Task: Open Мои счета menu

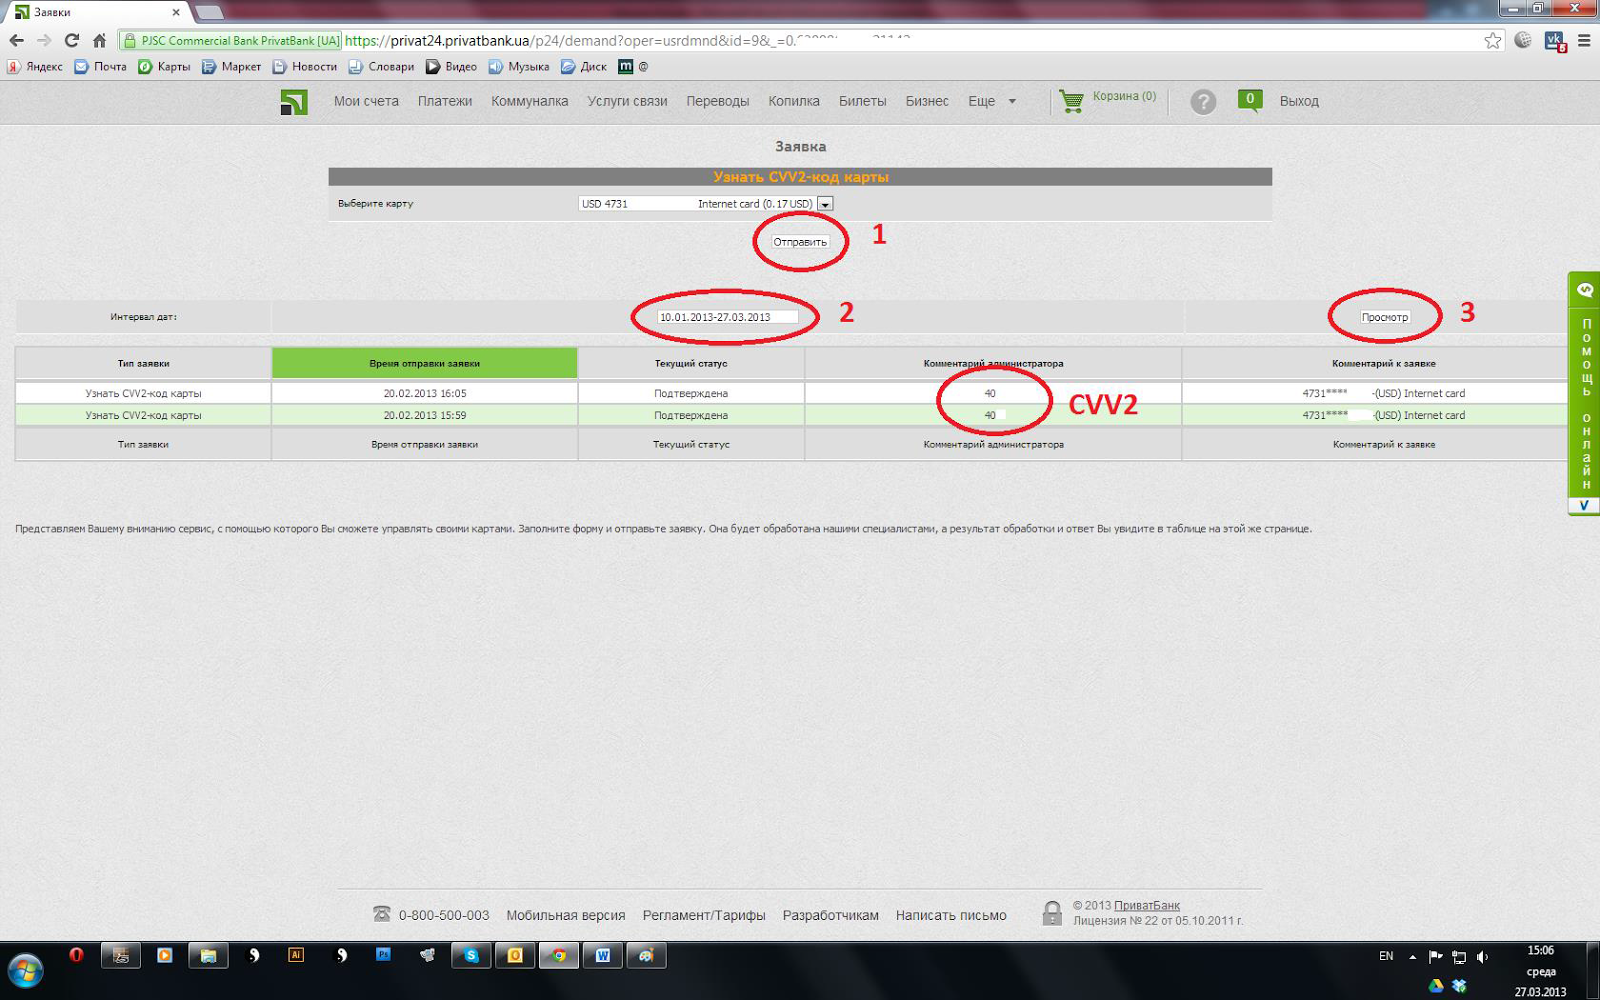Action: [x=366, y=101]
